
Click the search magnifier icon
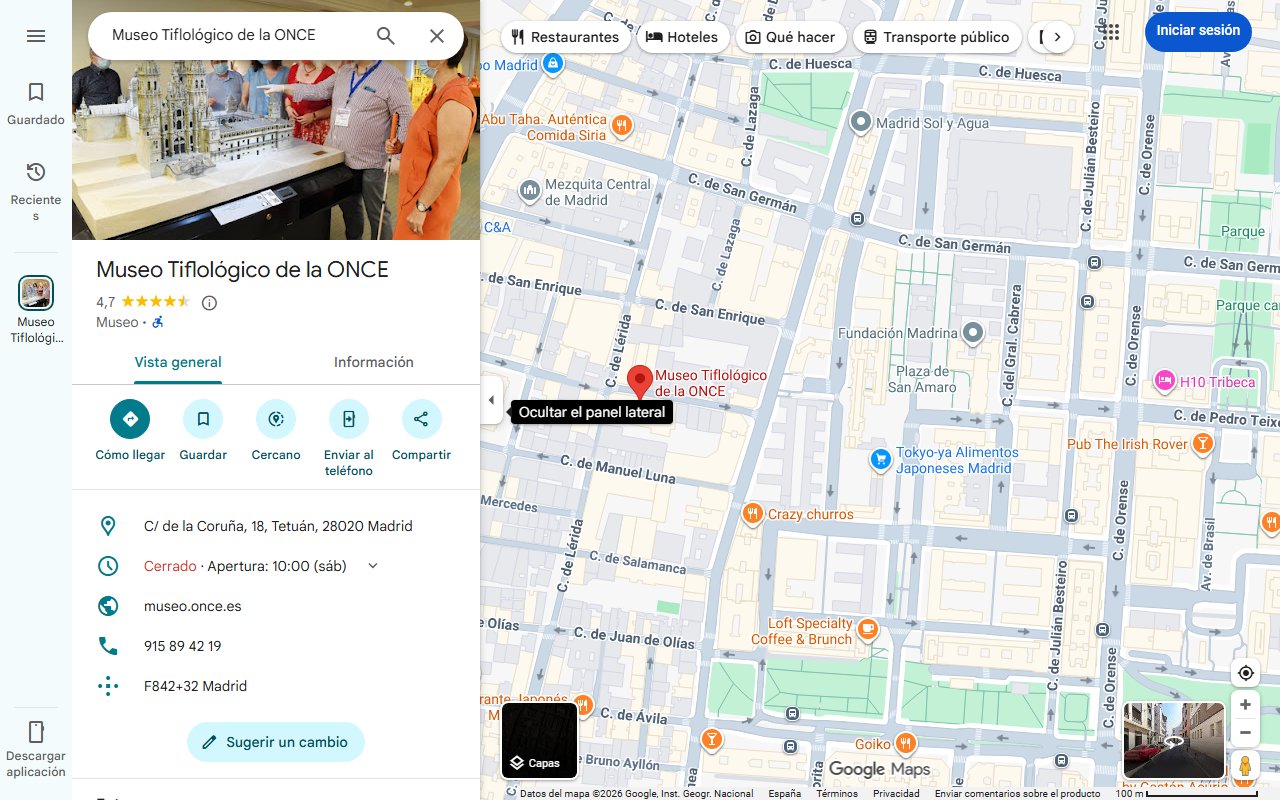pyautogui.click(x=386, y=36)
